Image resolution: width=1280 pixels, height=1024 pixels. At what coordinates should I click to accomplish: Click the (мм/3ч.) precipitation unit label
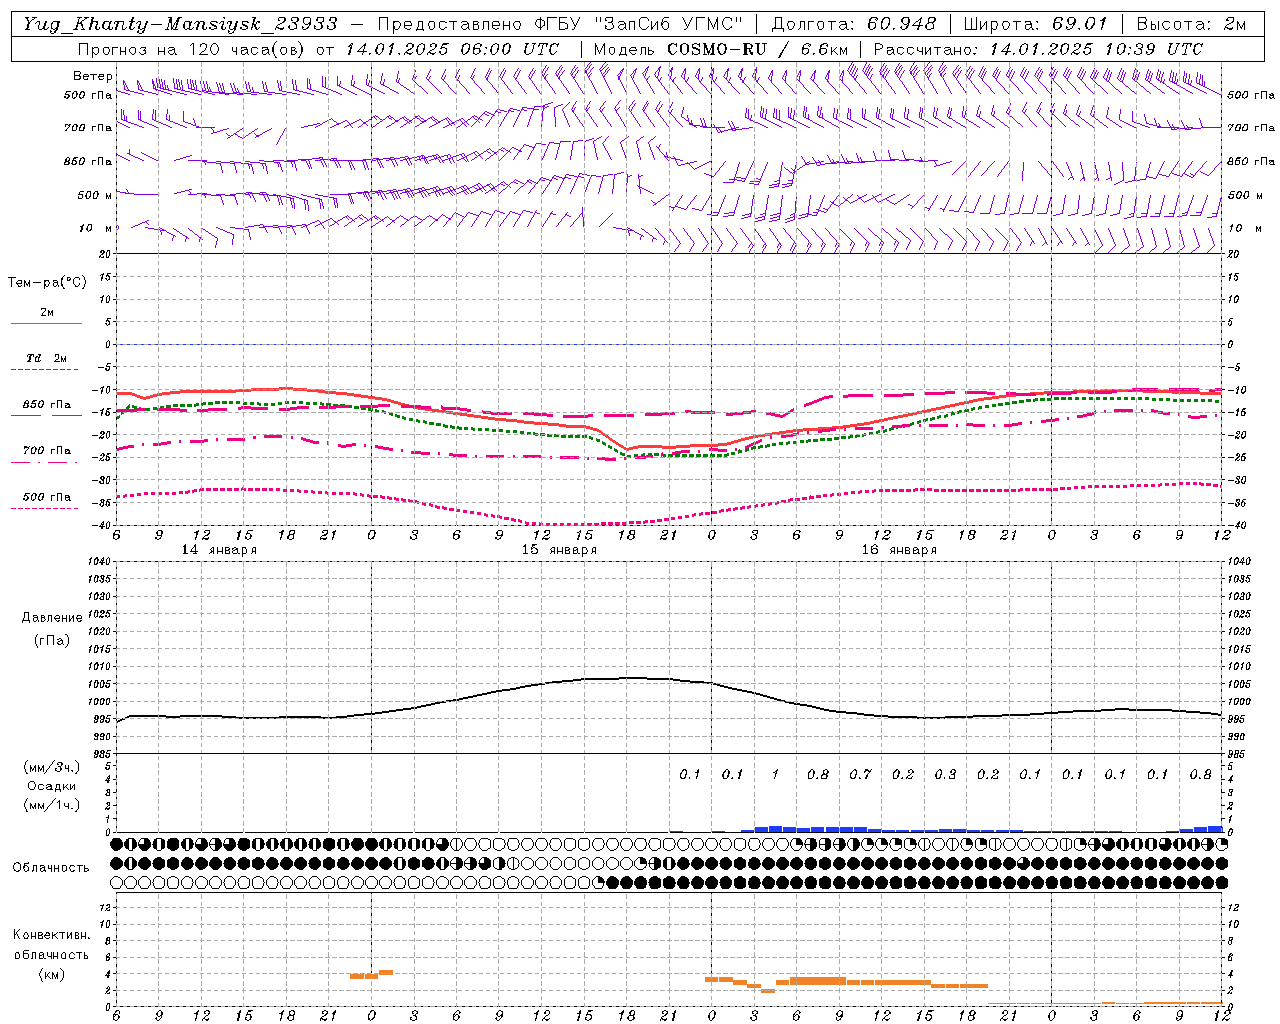click(51, 768)
